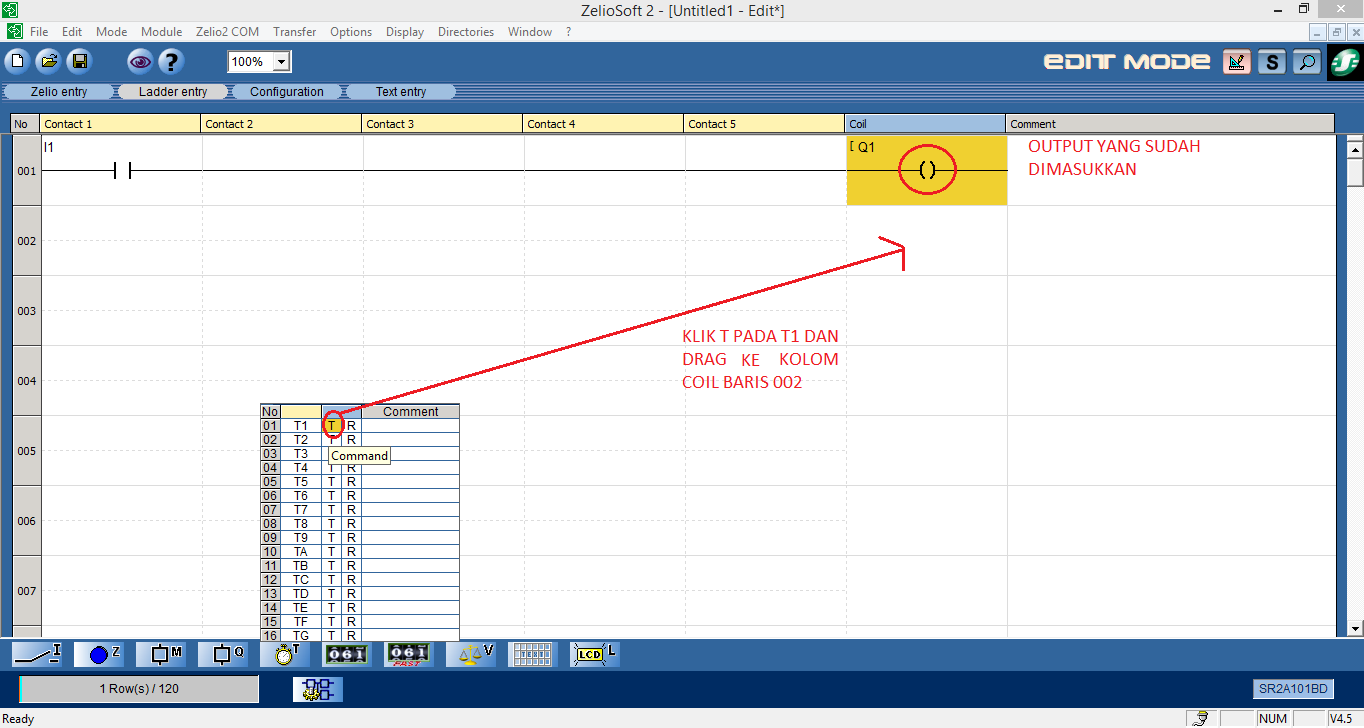Image resolution: width=1364 pixels, height=728 pixels.
Task: Select the Timers (T) stopwatch icon
Action: [285, 655]
